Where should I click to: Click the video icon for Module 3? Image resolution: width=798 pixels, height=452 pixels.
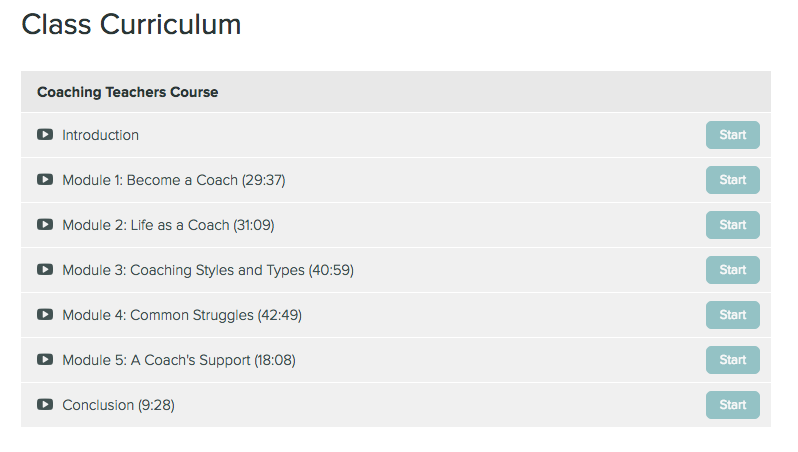coord(45,270)
